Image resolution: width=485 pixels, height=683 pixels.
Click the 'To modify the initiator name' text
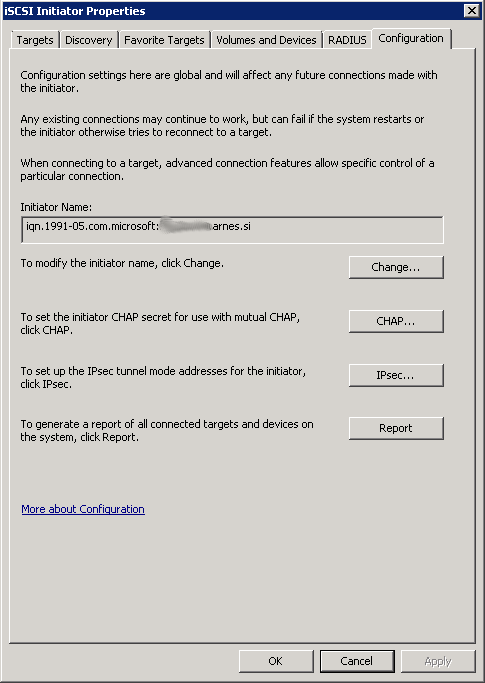[122, 263]
